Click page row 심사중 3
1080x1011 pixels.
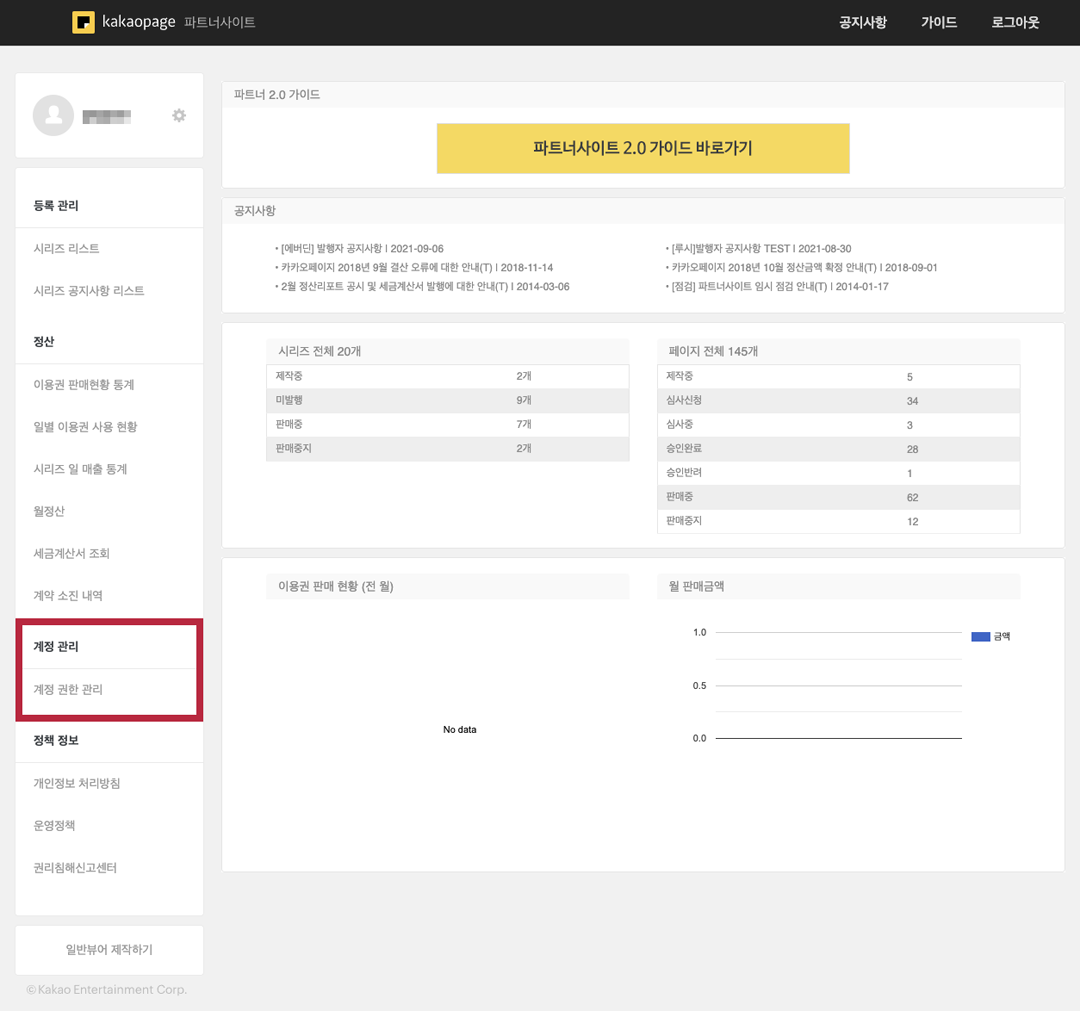coord(838,425)
